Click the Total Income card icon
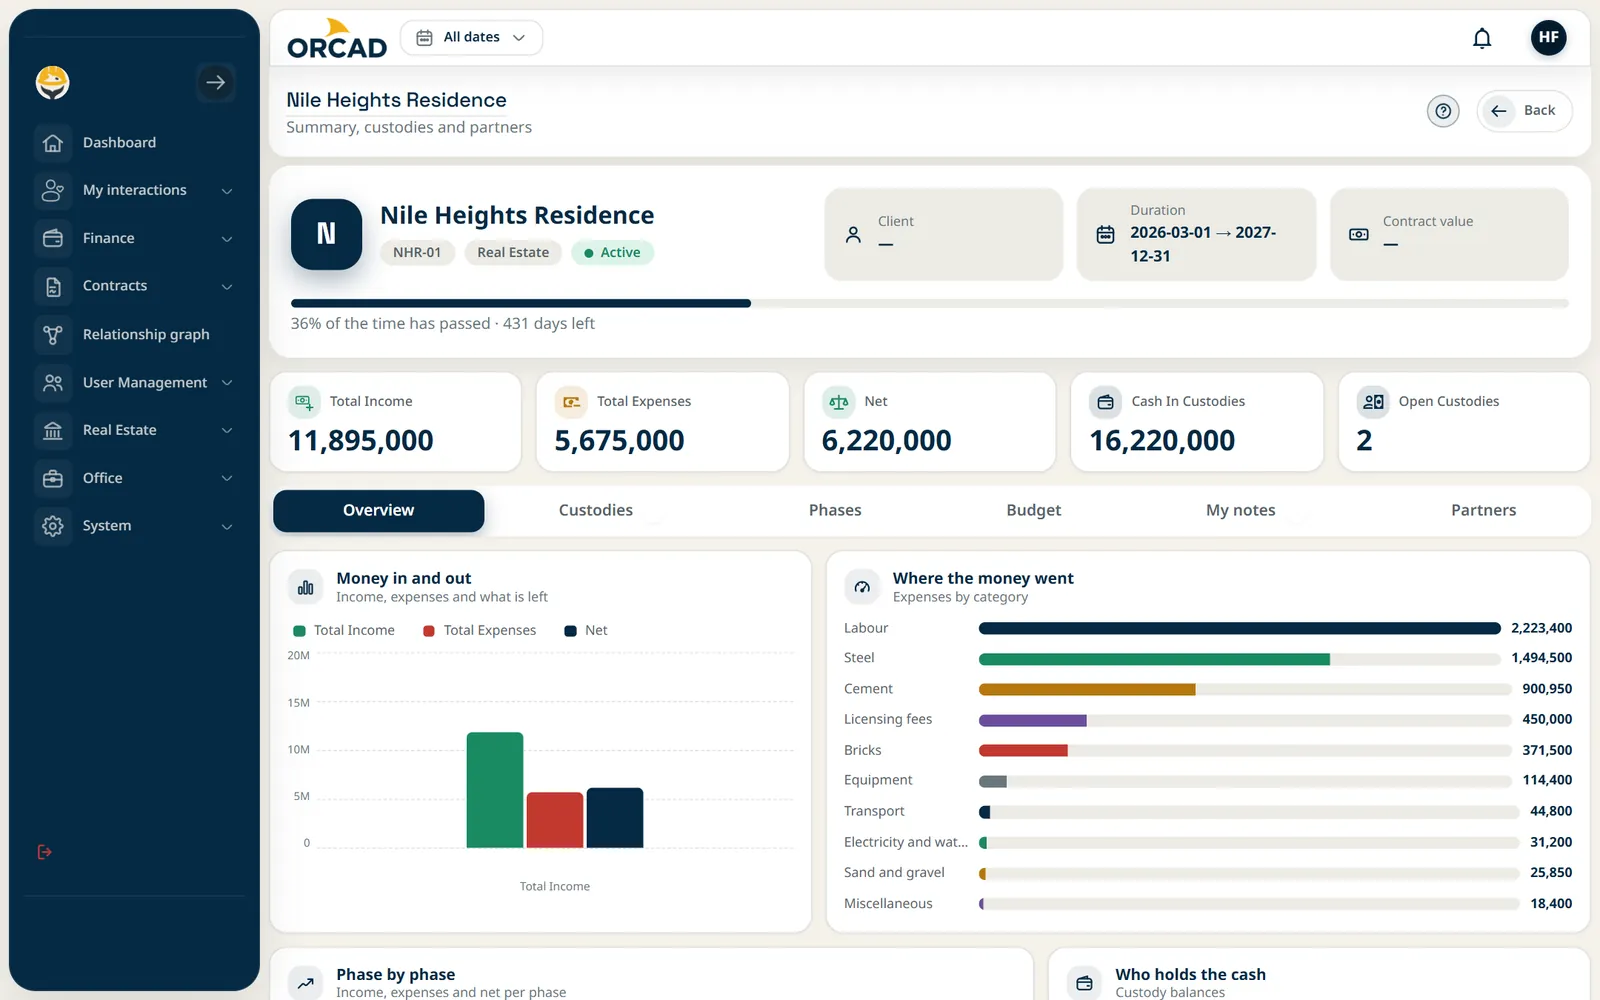This screenshot has height=1000, width=1600. (304, 401)
